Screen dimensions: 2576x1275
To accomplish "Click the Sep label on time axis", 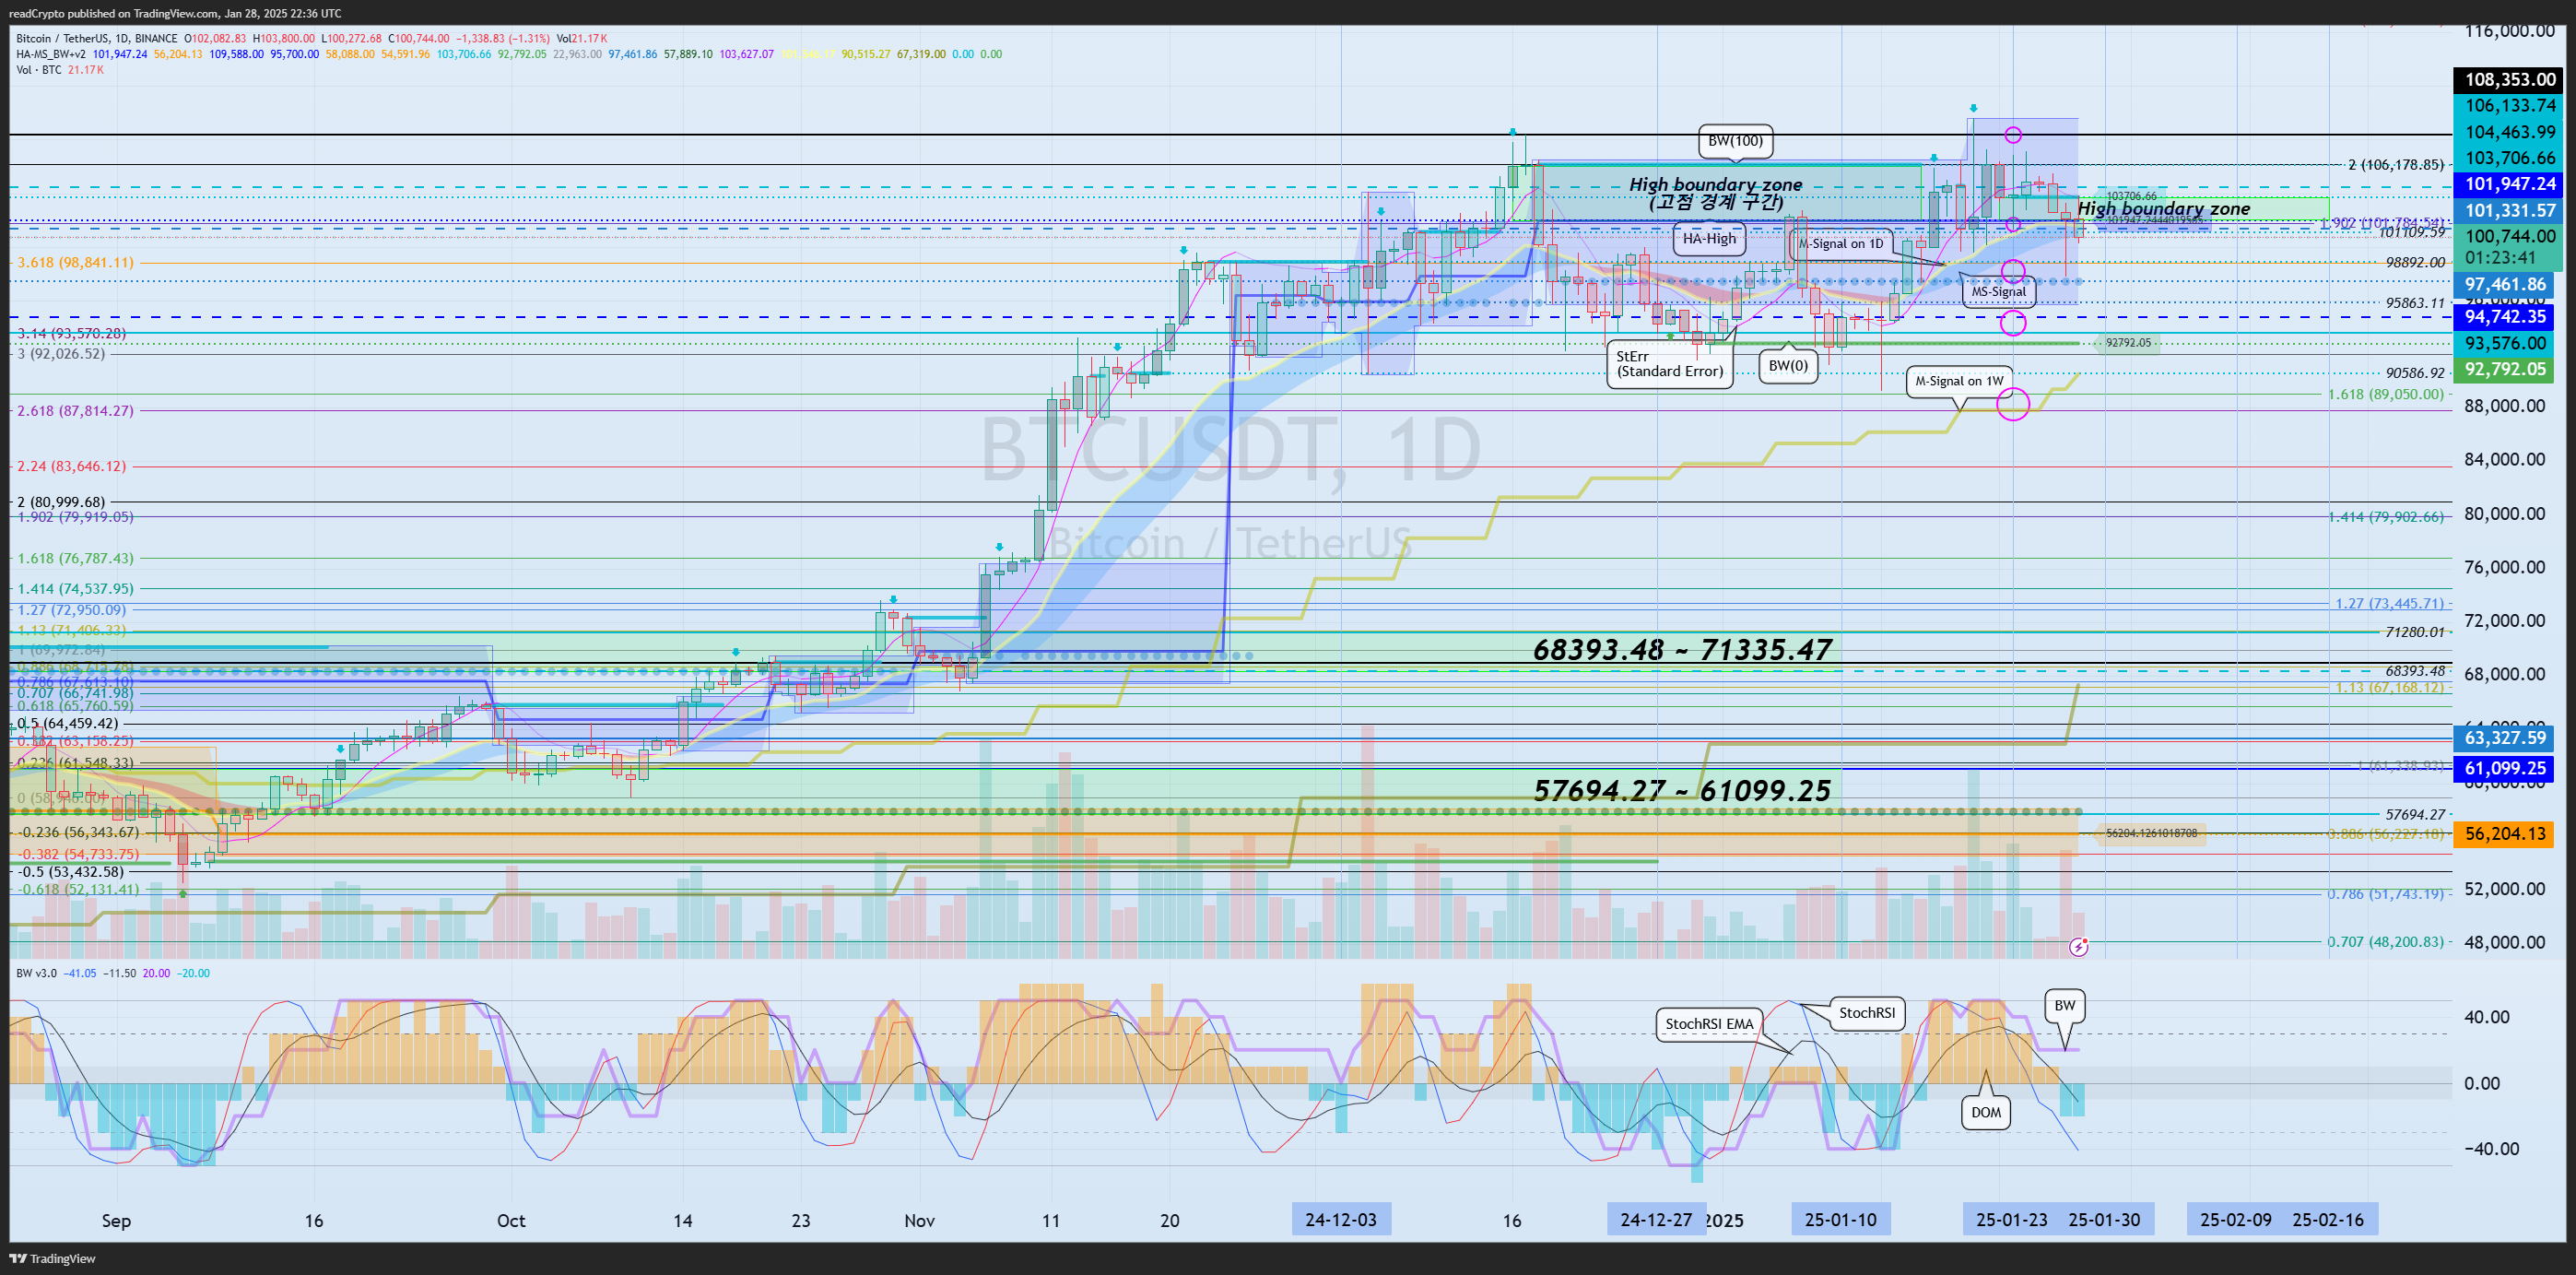I will click(116, 1221).
